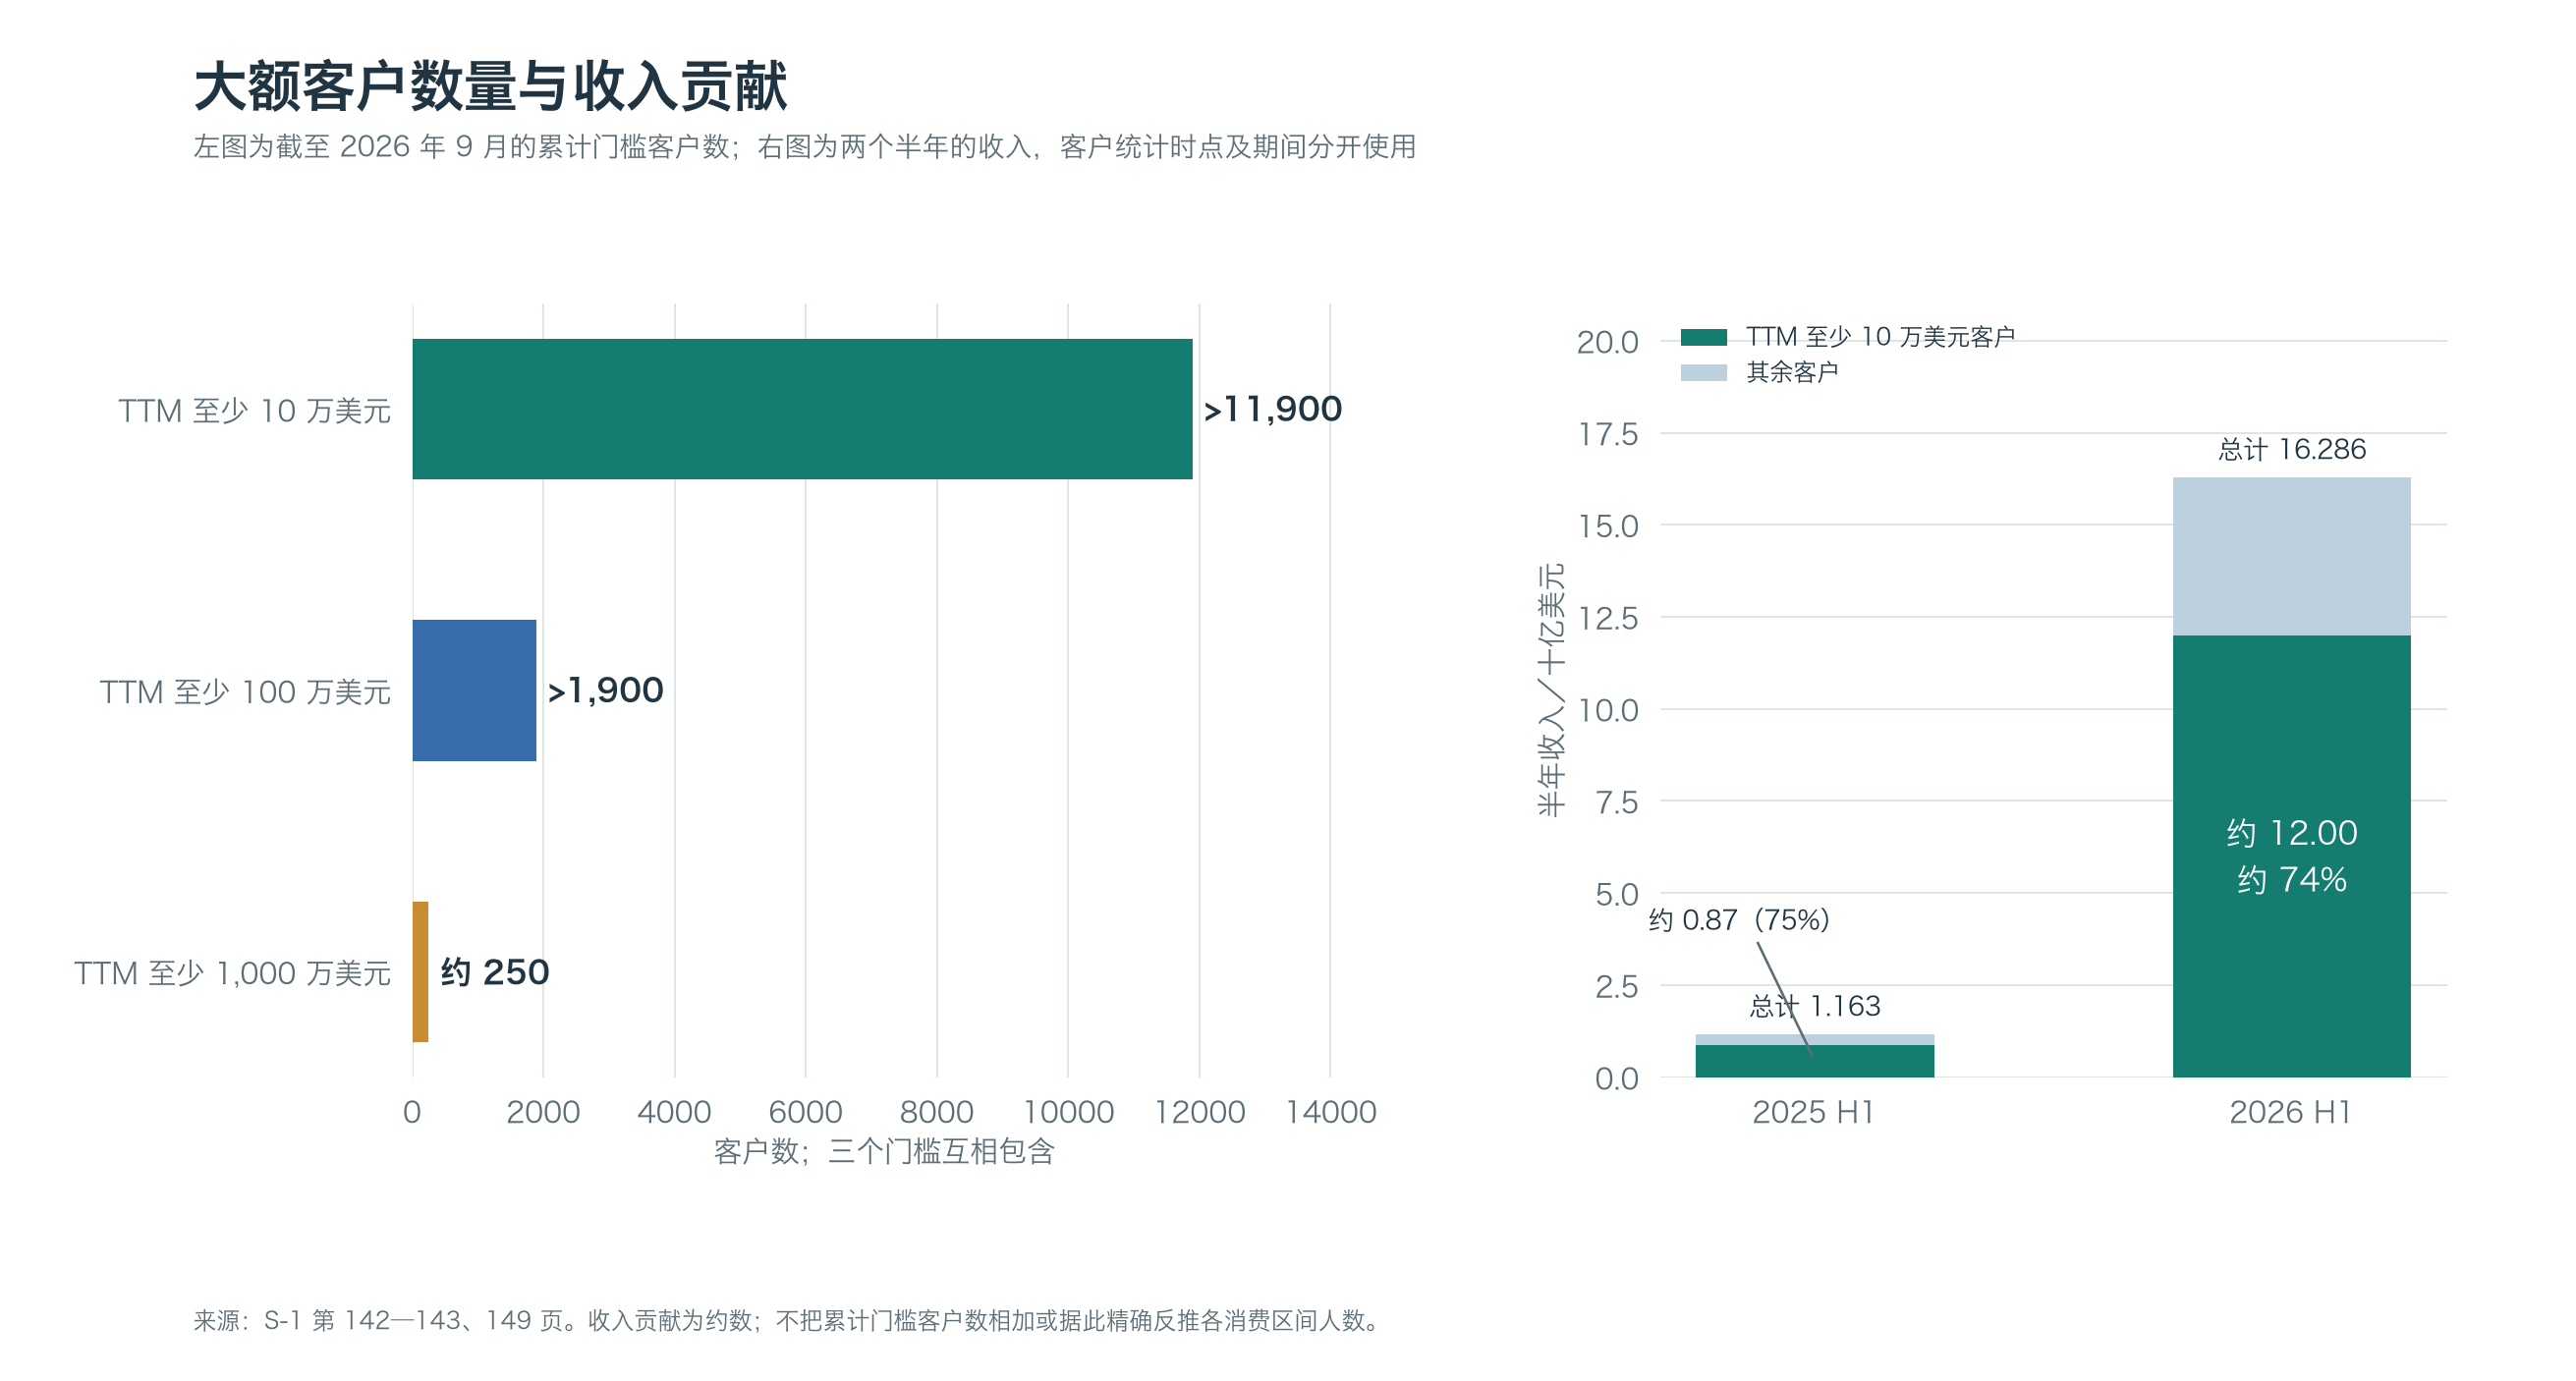2576x1381 pixels.
Task: Click the y-axis label TTM 至少 10 万美元
Action: click(x=254, y=411)
